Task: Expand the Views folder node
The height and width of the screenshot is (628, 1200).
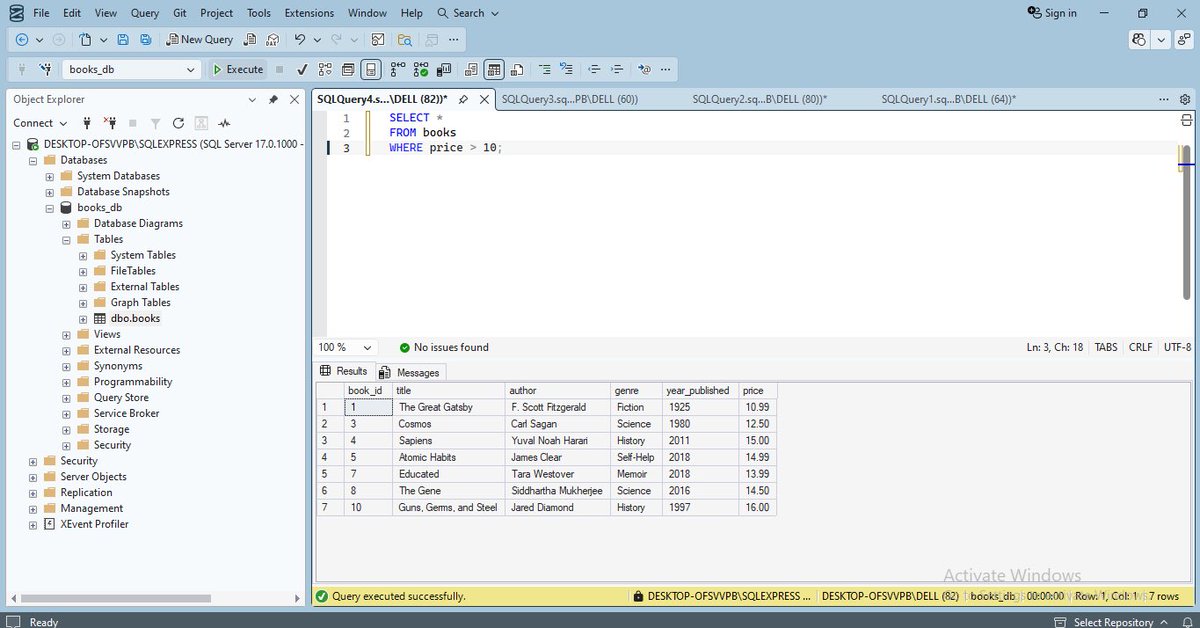Action: (66, 334)
